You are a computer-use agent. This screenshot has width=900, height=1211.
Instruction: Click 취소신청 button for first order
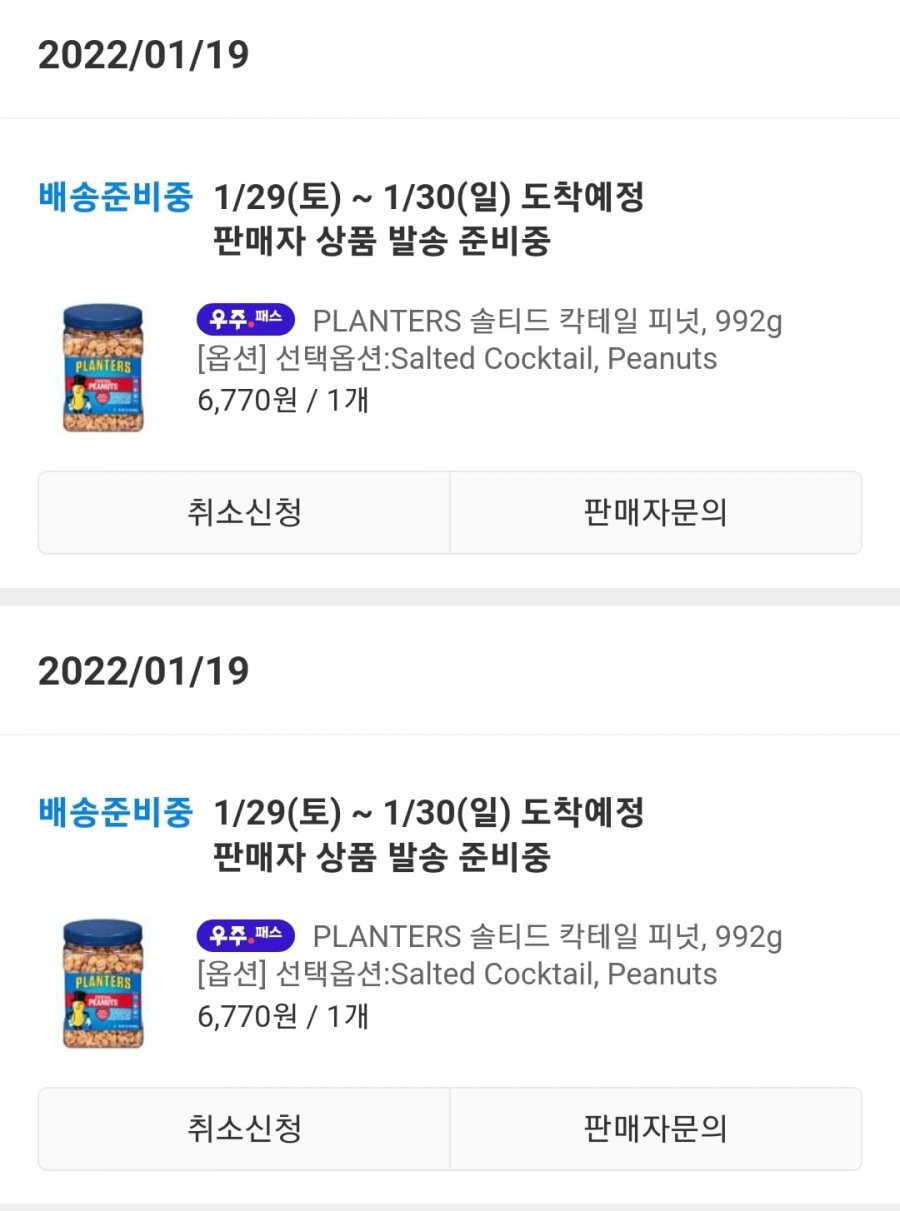click(244, 513)
